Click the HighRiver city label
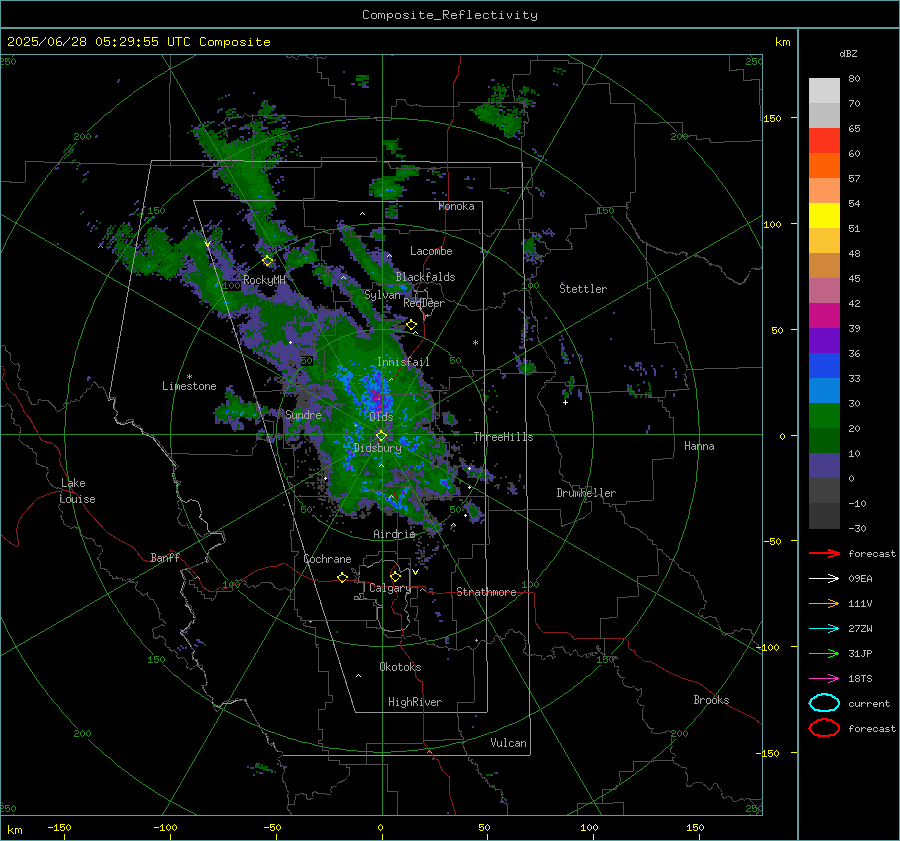This screenshot has width=900, height=841. pos(415,702)
